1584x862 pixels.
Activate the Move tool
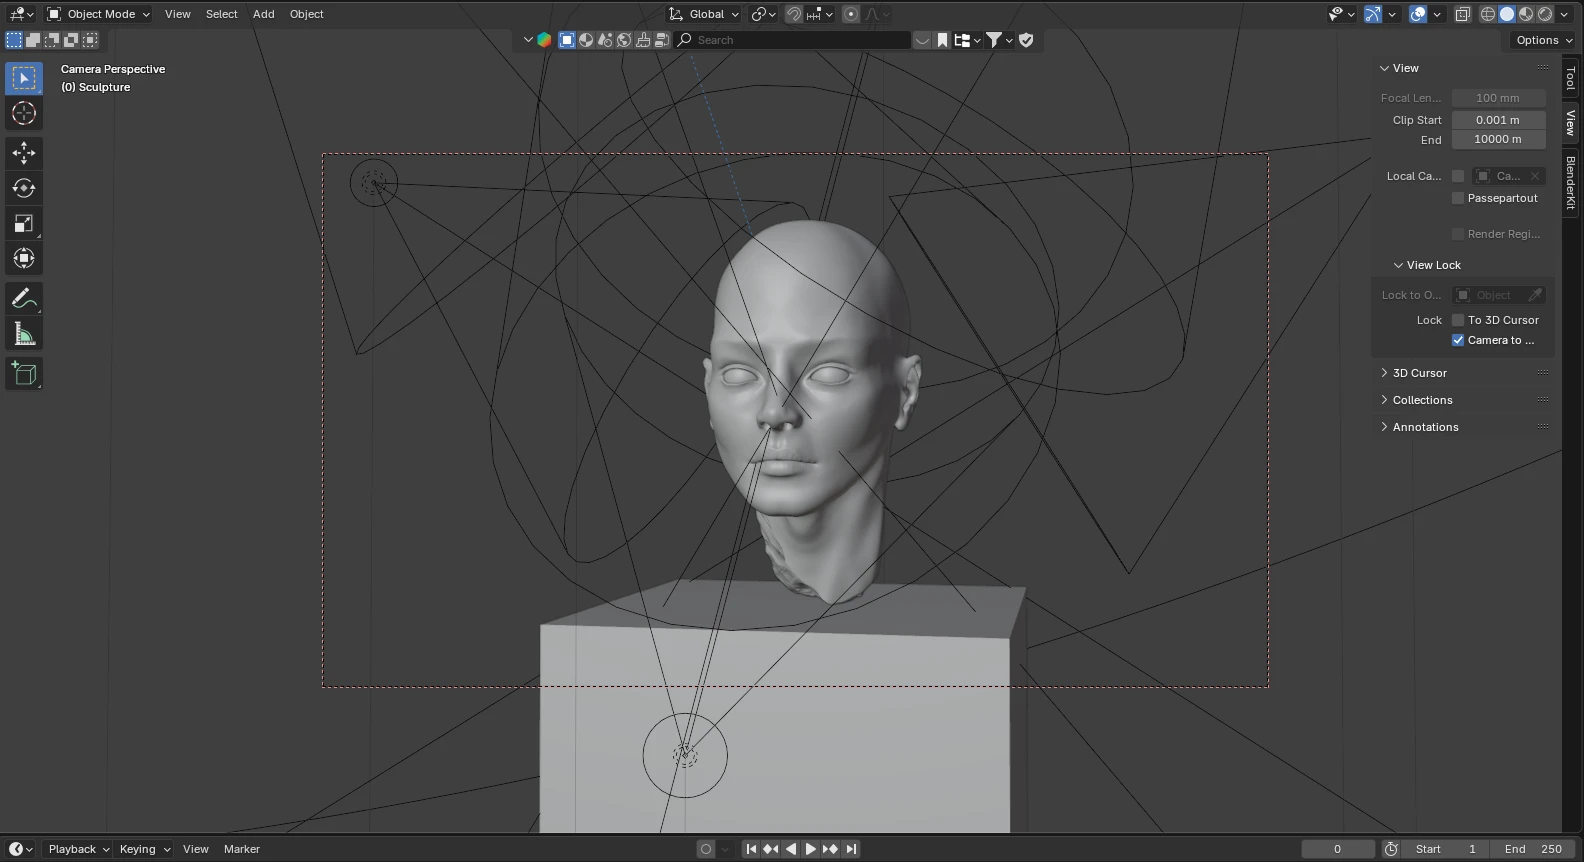coord(24,153)
